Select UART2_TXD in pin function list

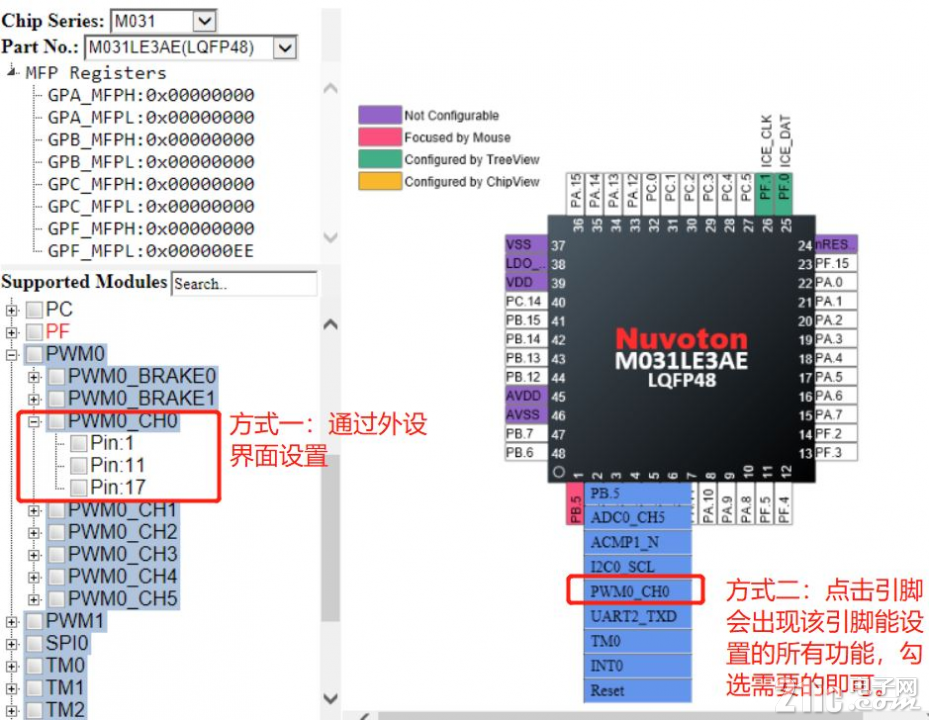(x=638, y=617)
